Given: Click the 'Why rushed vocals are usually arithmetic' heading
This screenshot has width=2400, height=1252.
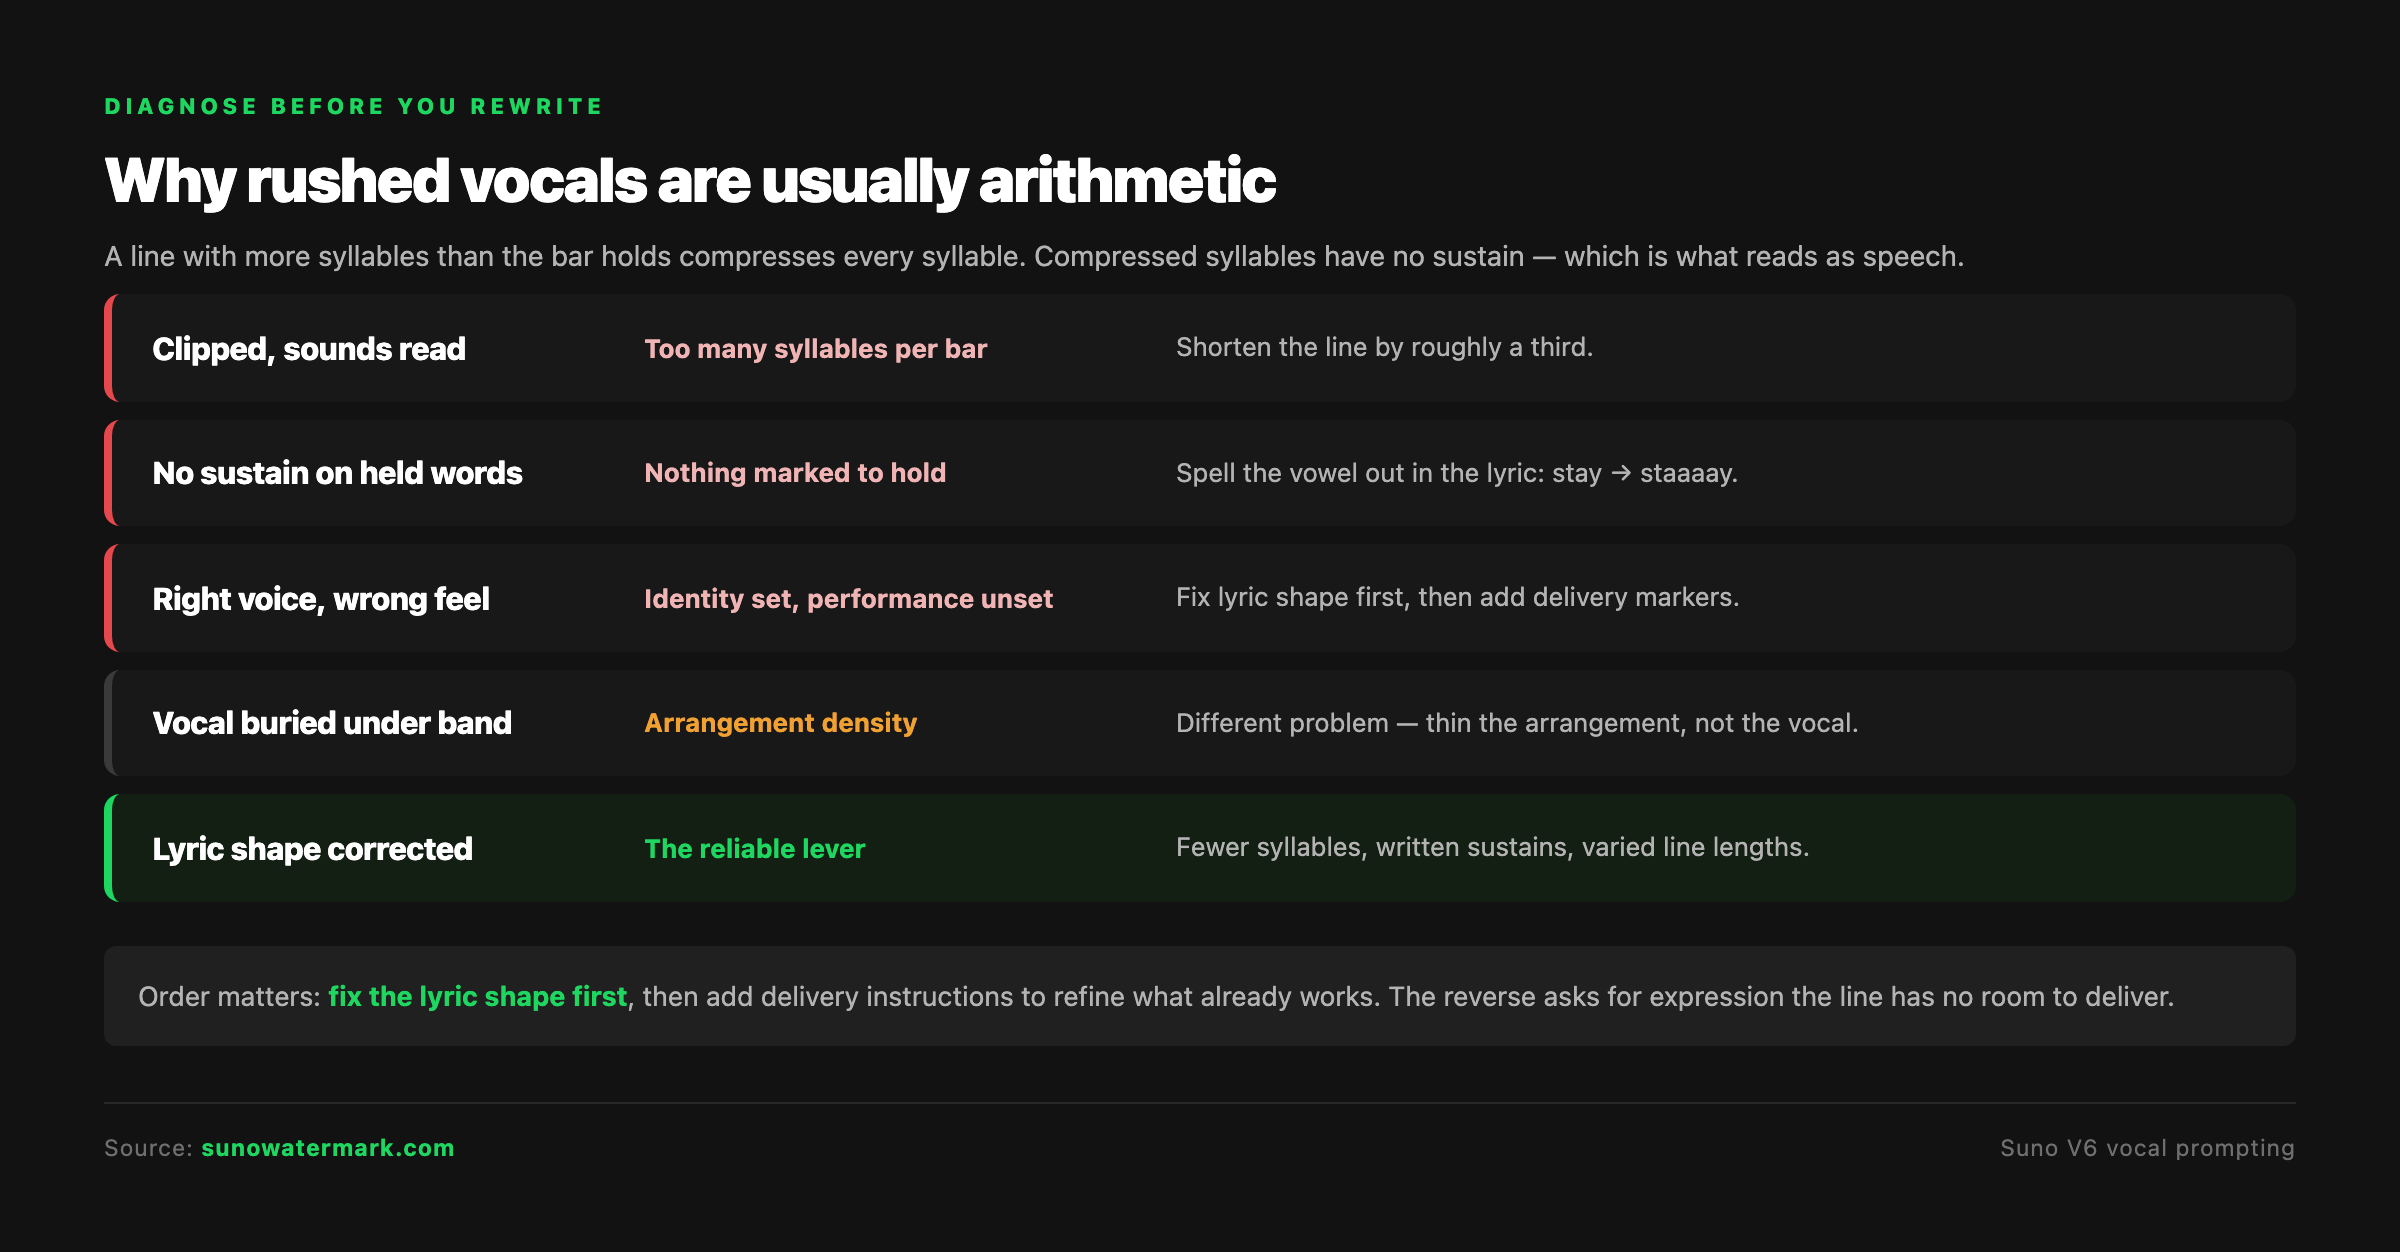Looking at the screenshot, I should coord(690,182).
